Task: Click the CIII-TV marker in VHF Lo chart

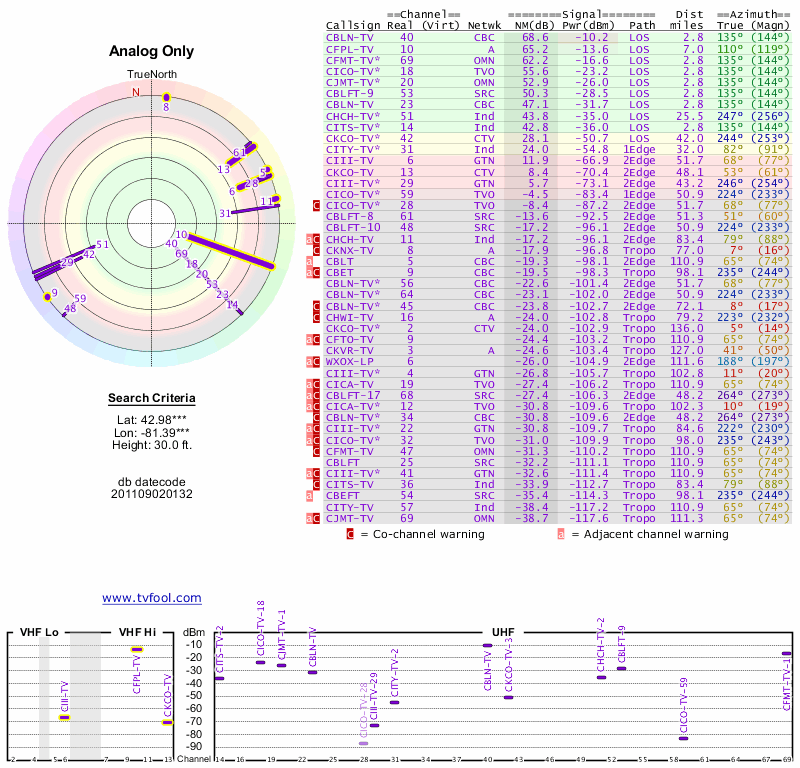Action: coord(65,717)
